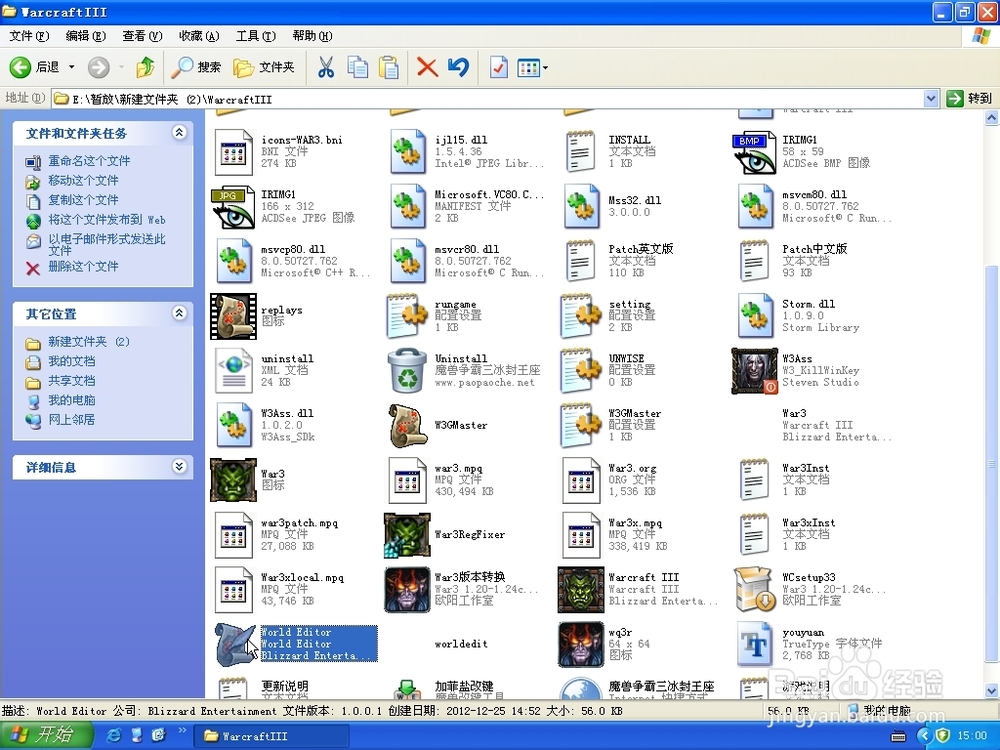Open the Views dropdown button
Viewport: 1000px width, 750px height.
tap(533, 67)
